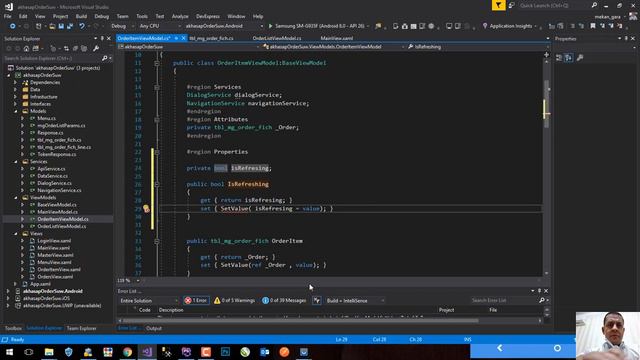640x360 pixels.
Task: Switch to the MainView.xaml editor tab
Action: click(337, 38)
